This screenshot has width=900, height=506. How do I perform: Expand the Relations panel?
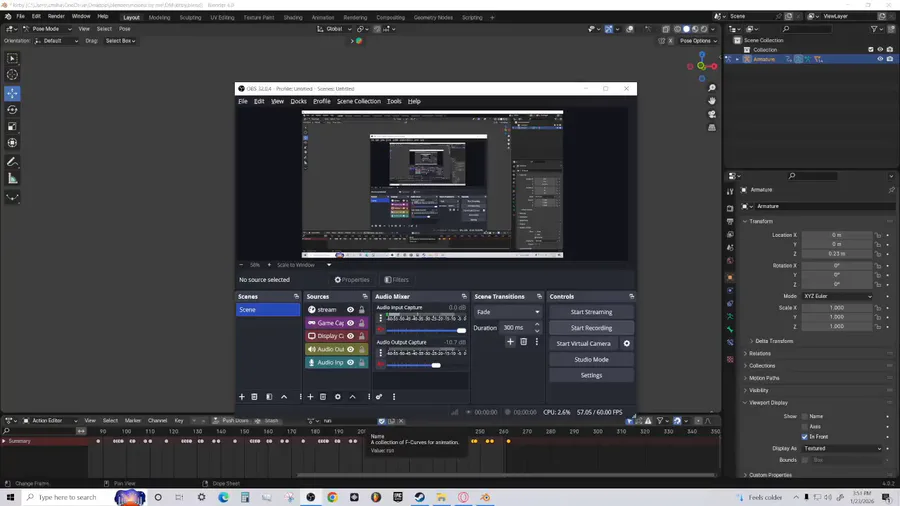[759, 354]
